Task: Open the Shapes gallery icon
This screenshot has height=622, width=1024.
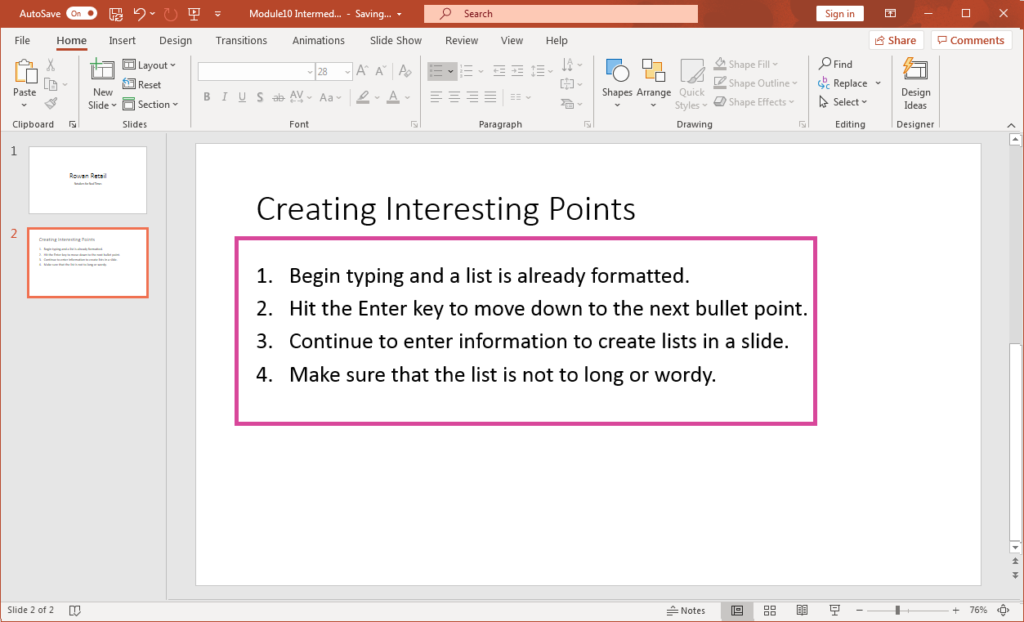Action: [617, 71]
